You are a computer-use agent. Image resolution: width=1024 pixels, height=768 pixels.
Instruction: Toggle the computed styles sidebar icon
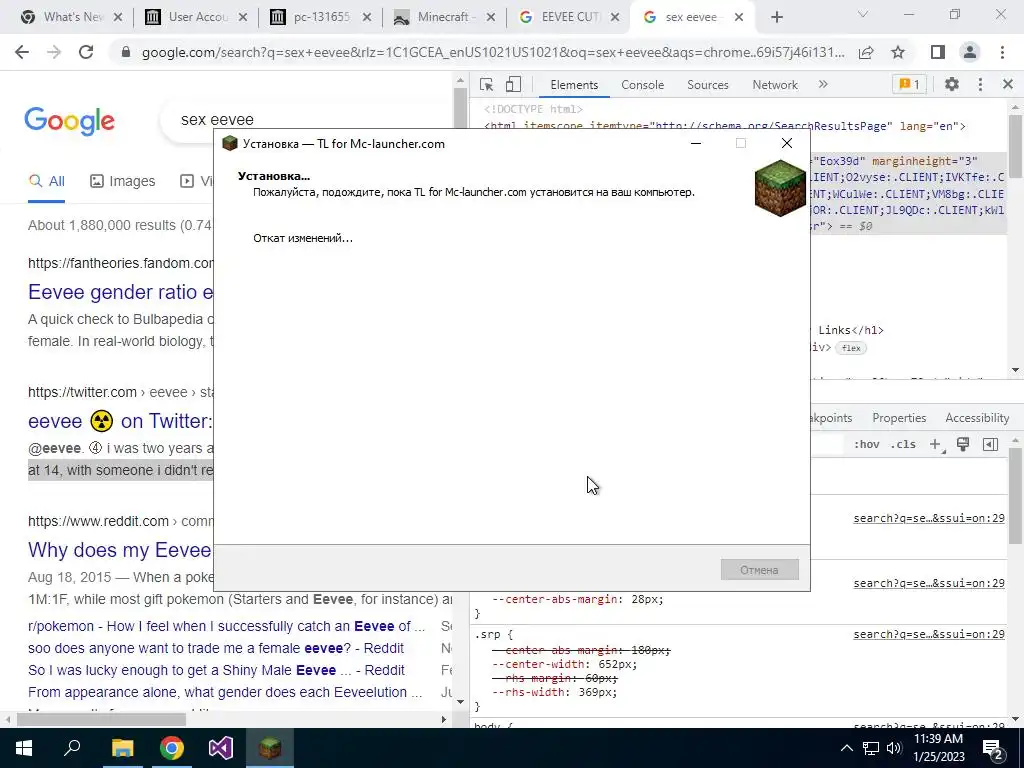click(x=990, y=445)
